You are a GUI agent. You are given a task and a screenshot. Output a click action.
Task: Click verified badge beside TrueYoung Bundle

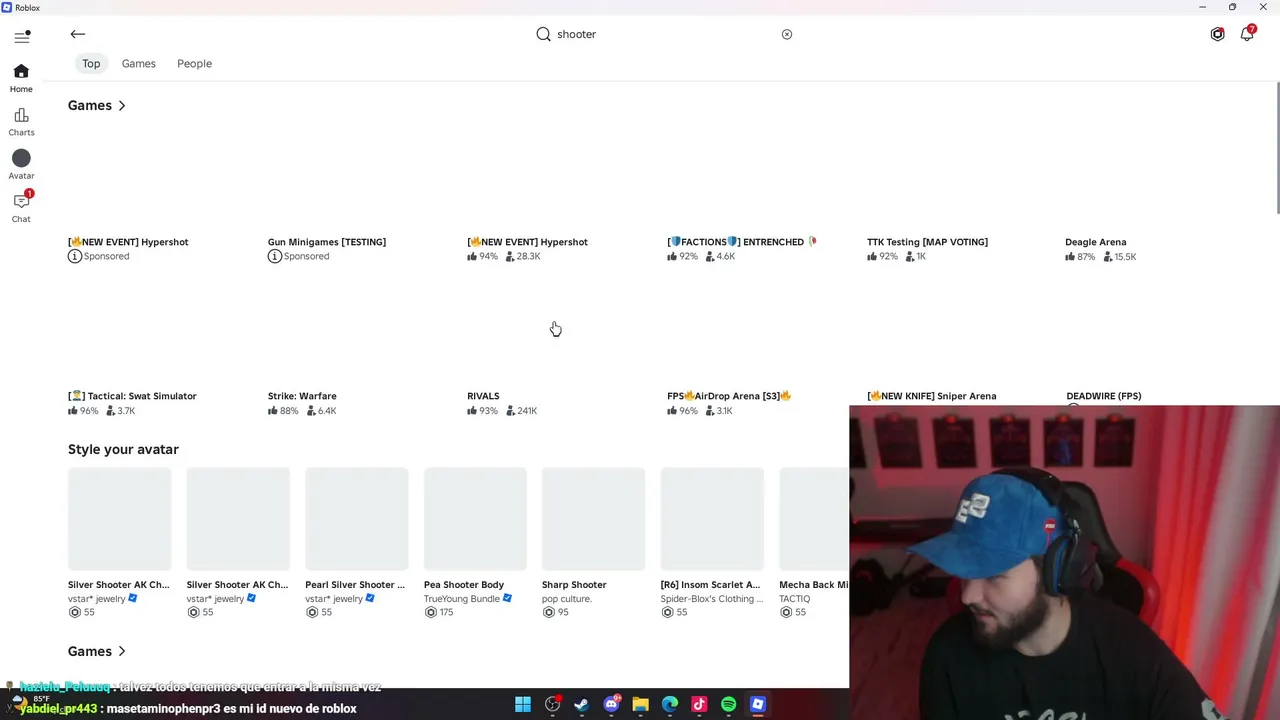(507, 598)
